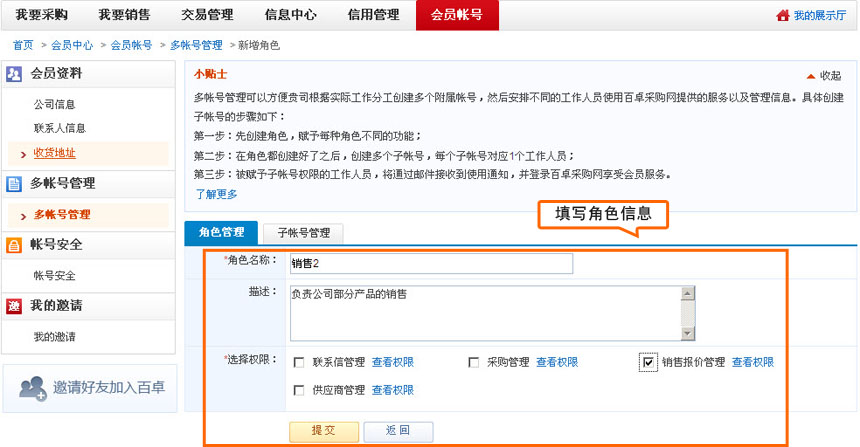Click the 角色名称 input field
Screen dimensions: 860x447
point(430,263)
